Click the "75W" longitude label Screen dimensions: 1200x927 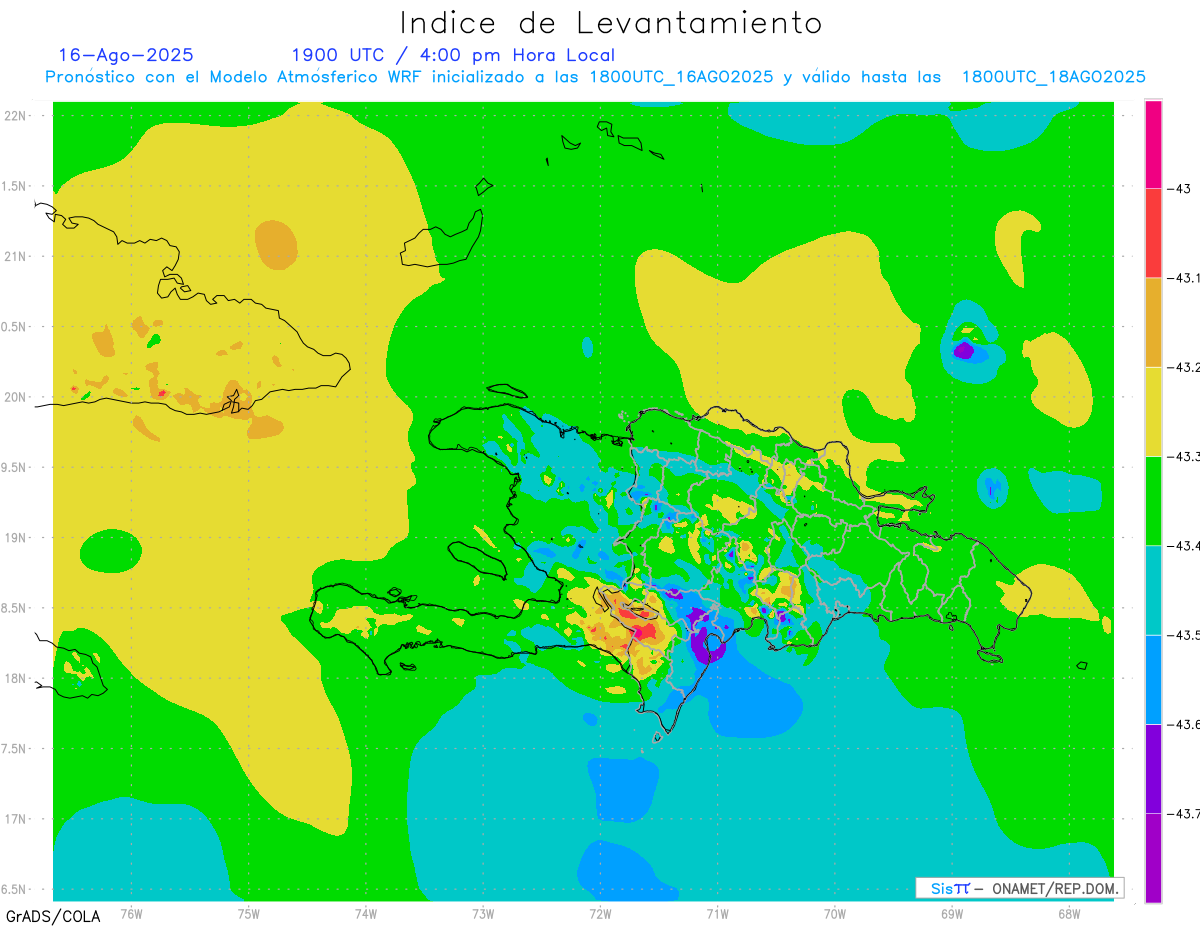(x=249, y=912)
